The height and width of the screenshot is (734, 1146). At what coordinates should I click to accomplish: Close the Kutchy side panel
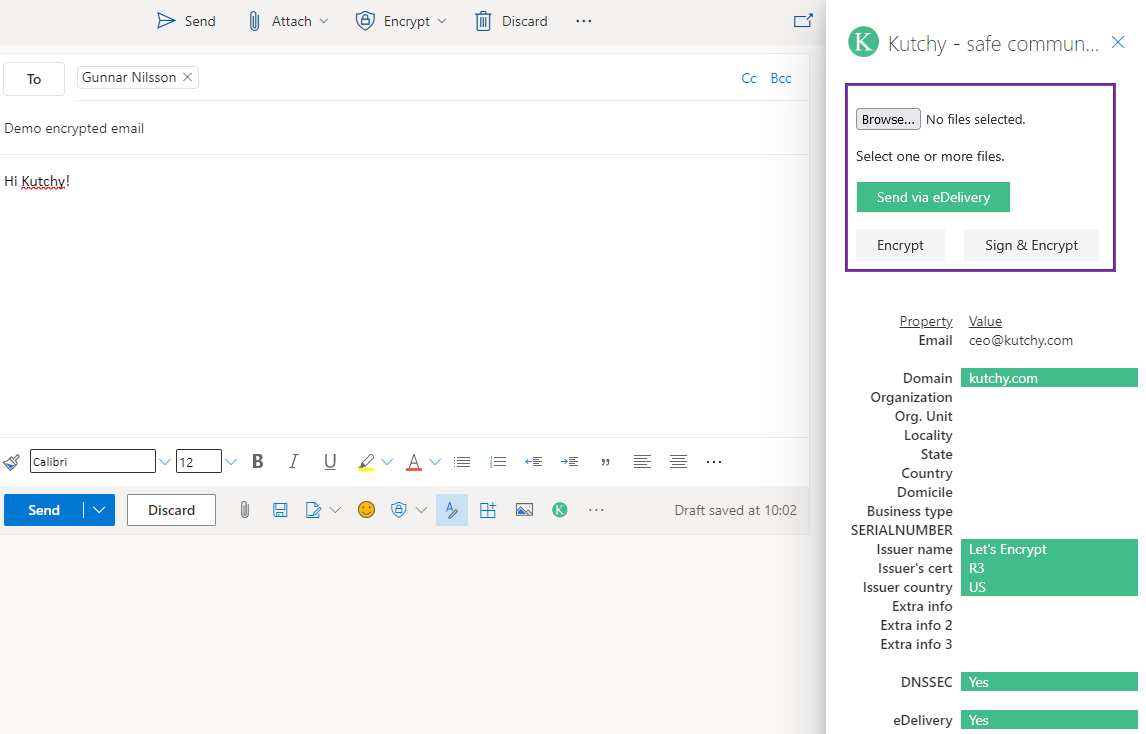[1117, 42]
